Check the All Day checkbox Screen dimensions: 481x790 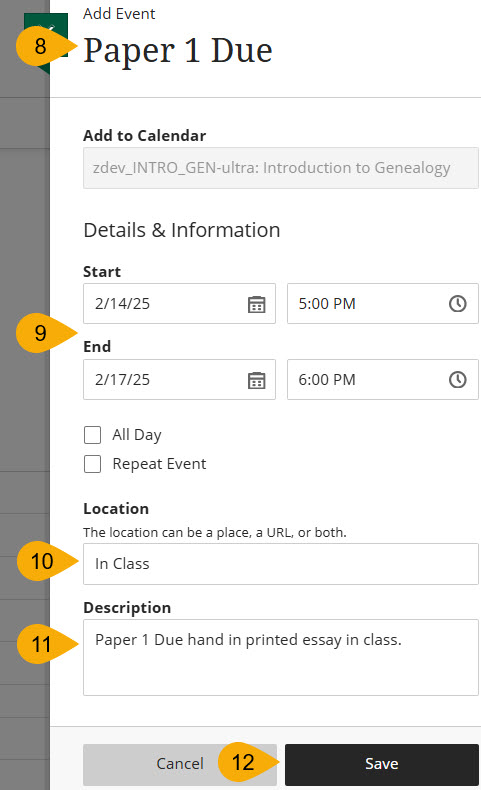point(93,435)
